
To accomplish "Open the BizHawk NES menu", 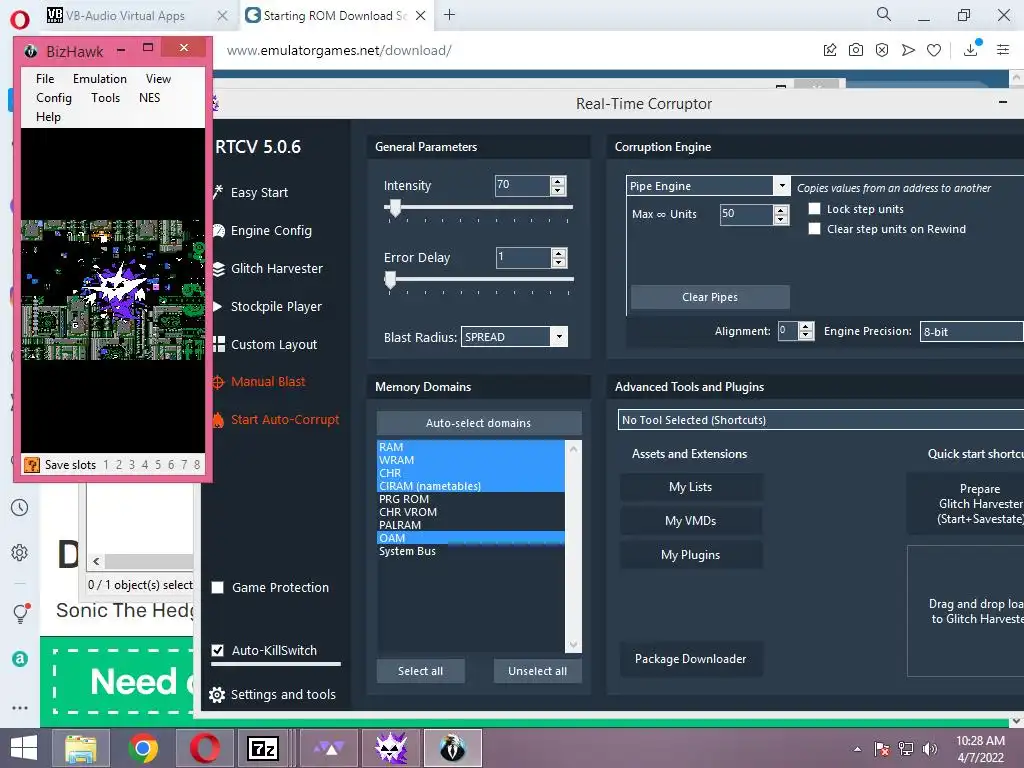I will pyautogui.click(x=150, y=97).
